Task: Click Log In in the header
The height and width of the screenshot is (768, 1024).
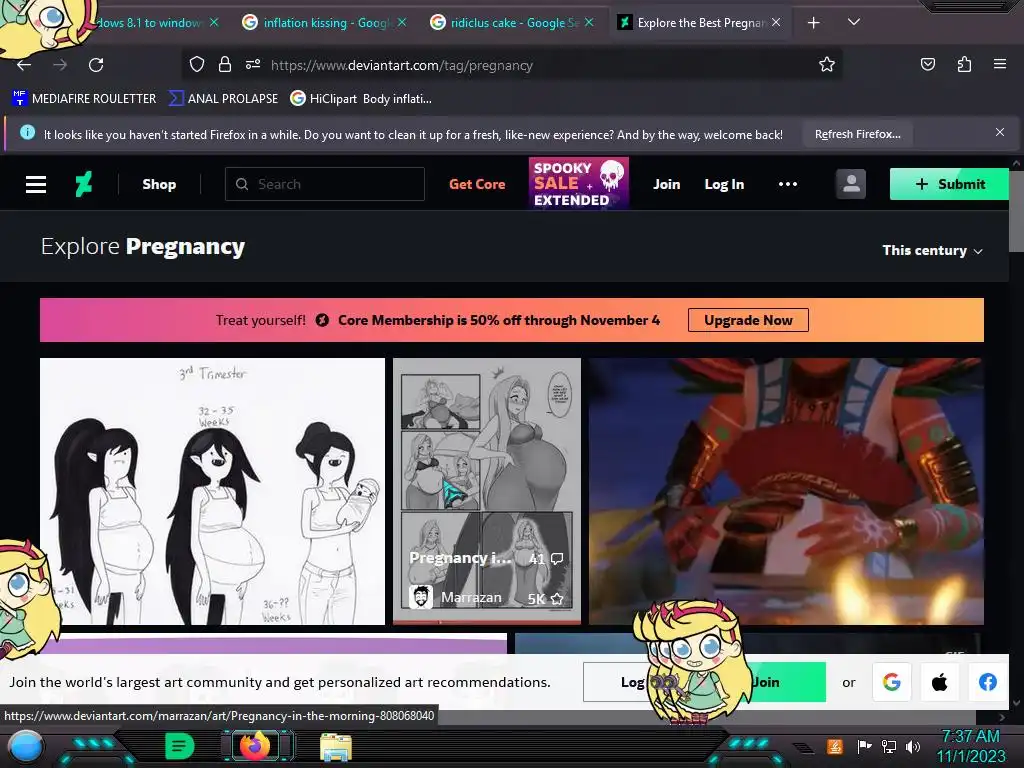Action: [724, 184]
